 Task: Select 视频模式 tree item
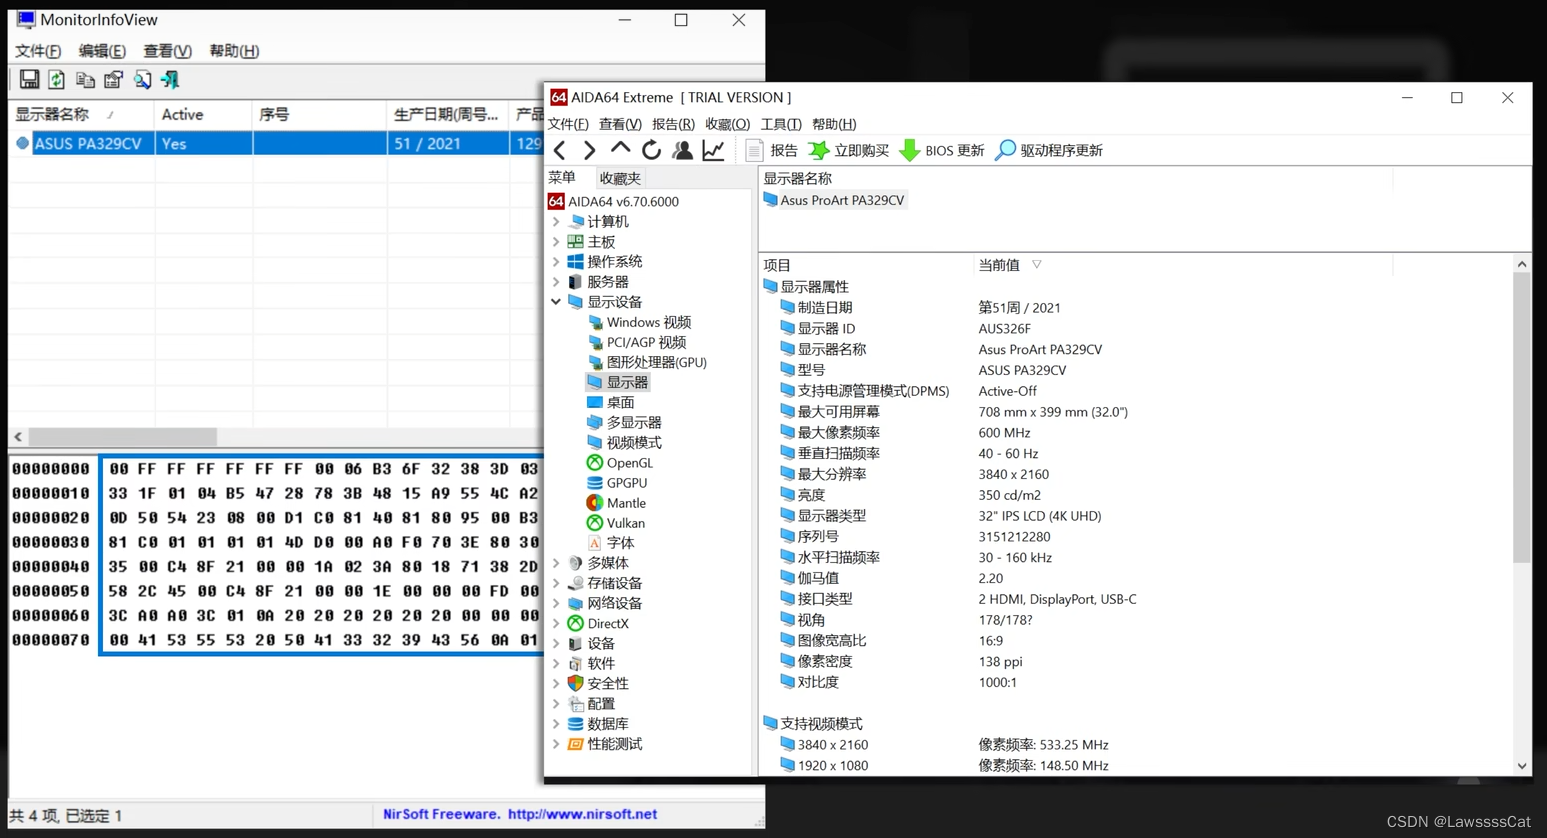coord(624,442)
